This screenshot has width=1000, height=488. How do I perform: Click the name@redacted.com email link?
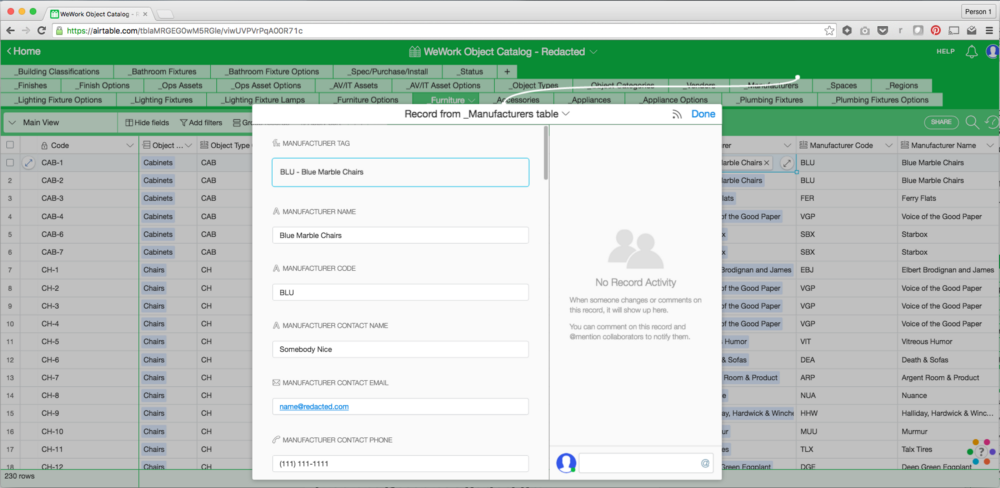314,406
